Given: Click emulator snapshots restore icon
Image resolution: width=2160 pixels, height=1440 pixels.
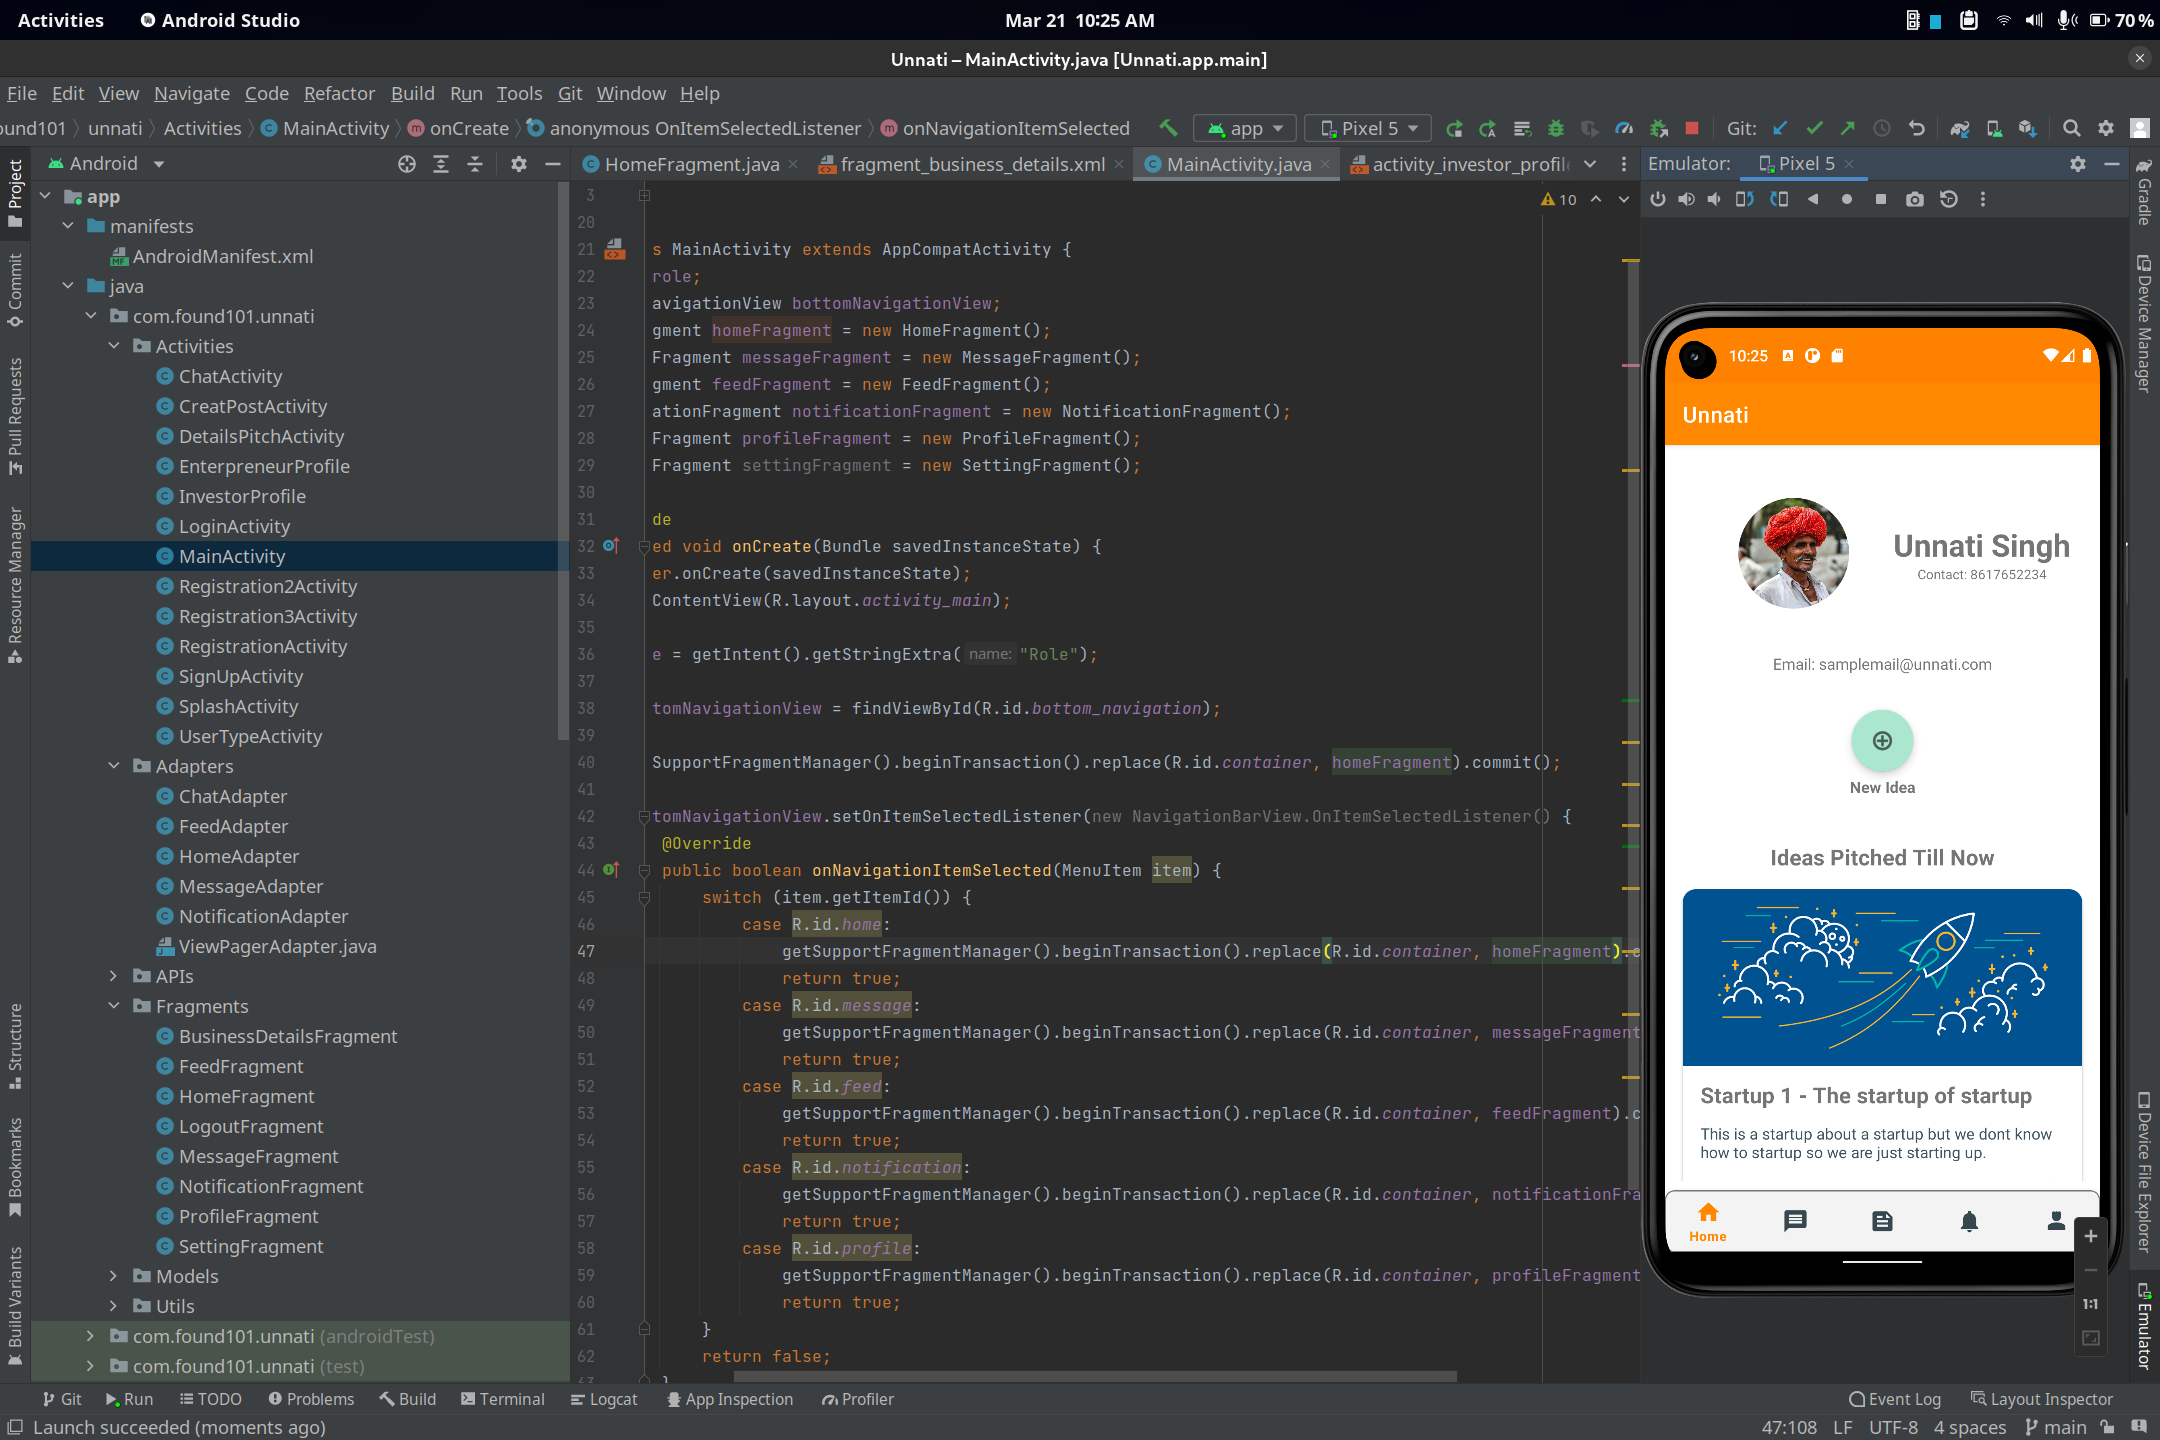Looking at the screenshot, I should (1949, 199).
